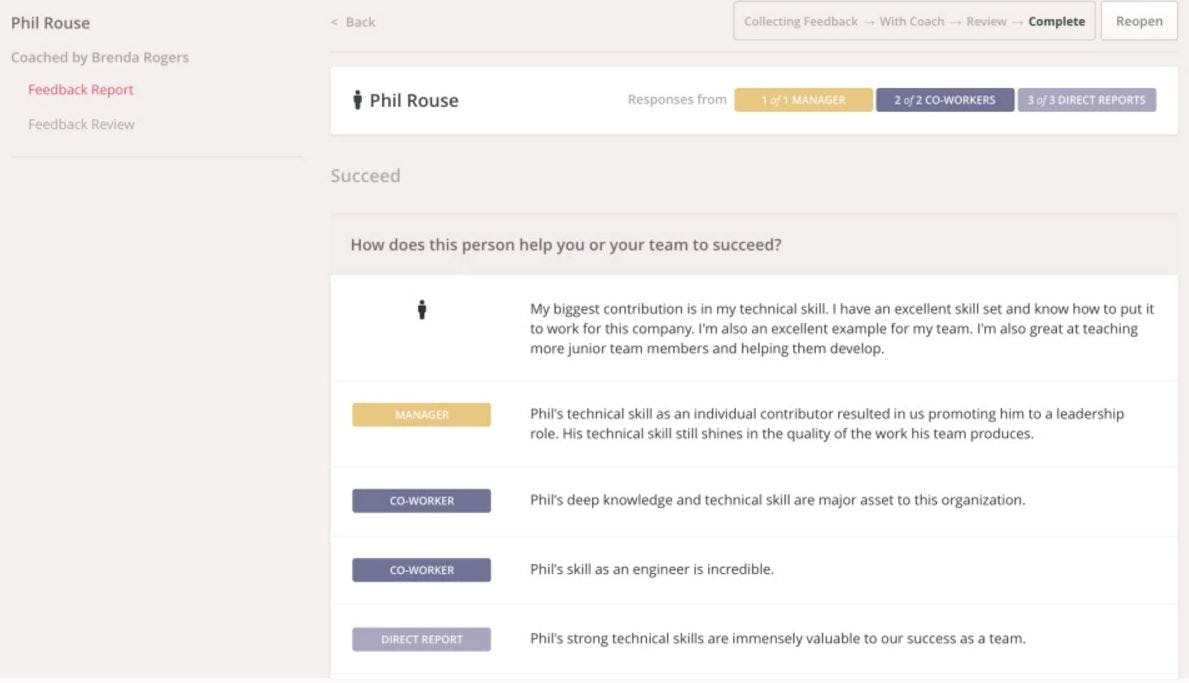Image resolution: width=1189 pixels, height=683 pixels.
Task: Collapse the 'How does this person help' question panel
Action: coord(567,244)
